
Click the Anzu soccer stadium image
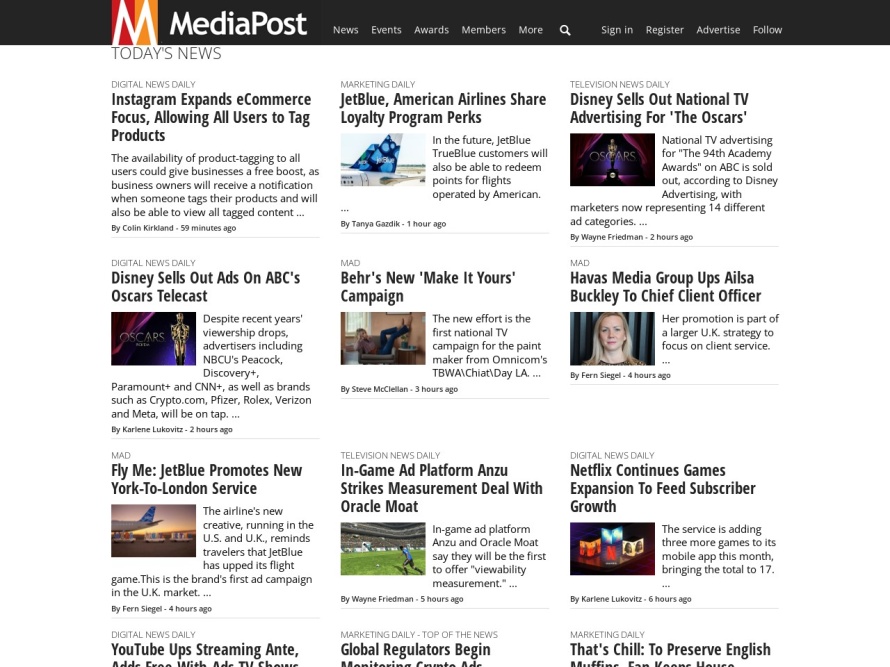tap(382, 550)
